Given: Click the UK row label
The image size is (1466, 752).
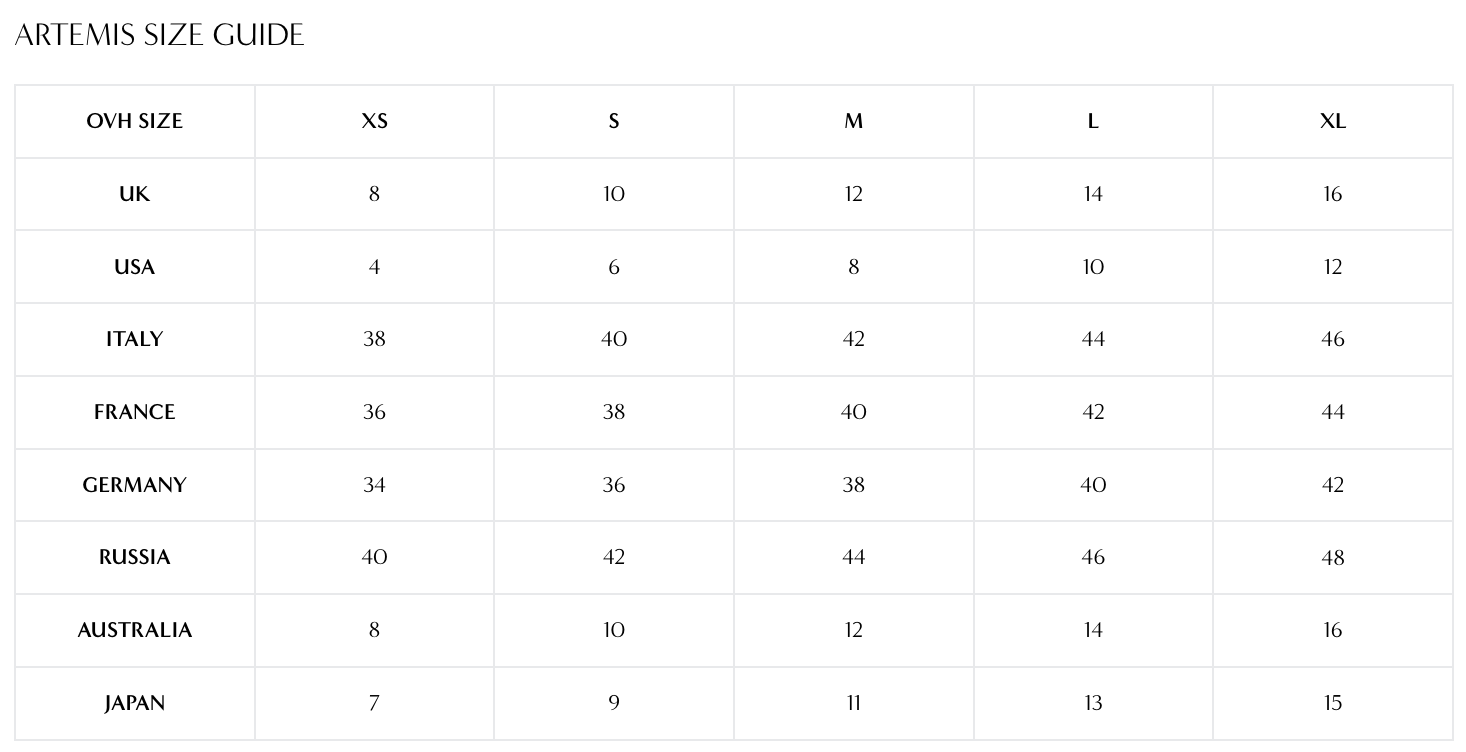Looking at the screenshot, I should coord(134,194).
